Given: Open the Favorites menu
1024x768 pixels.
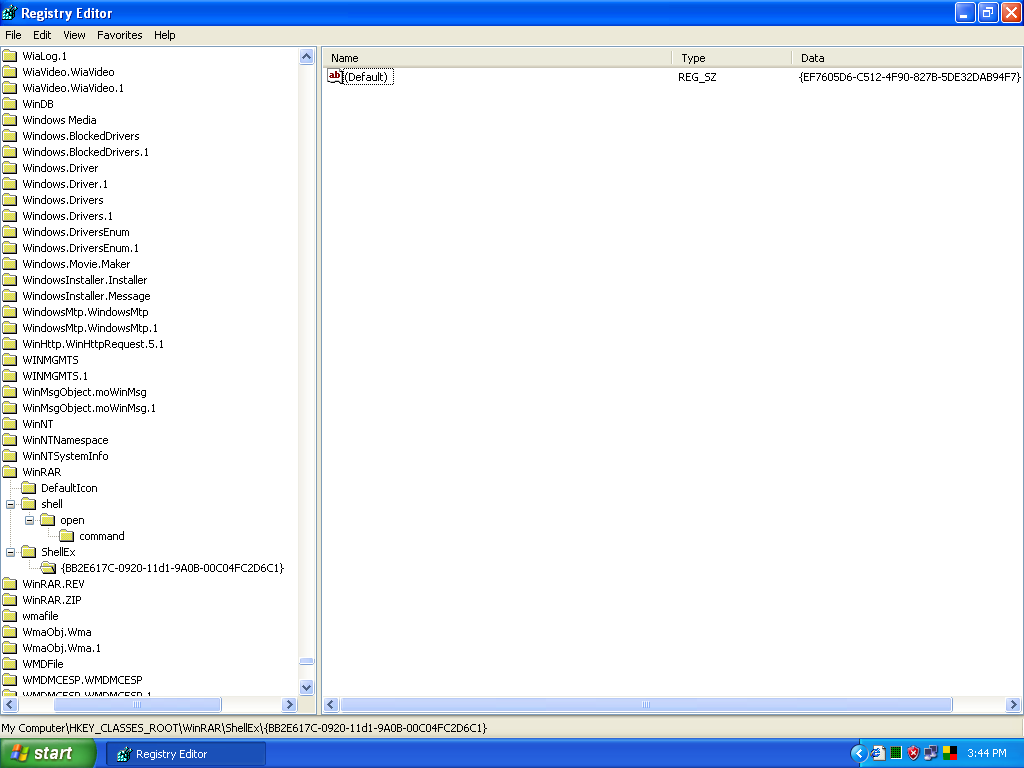Looking at the screenshot, I should 120,35.
